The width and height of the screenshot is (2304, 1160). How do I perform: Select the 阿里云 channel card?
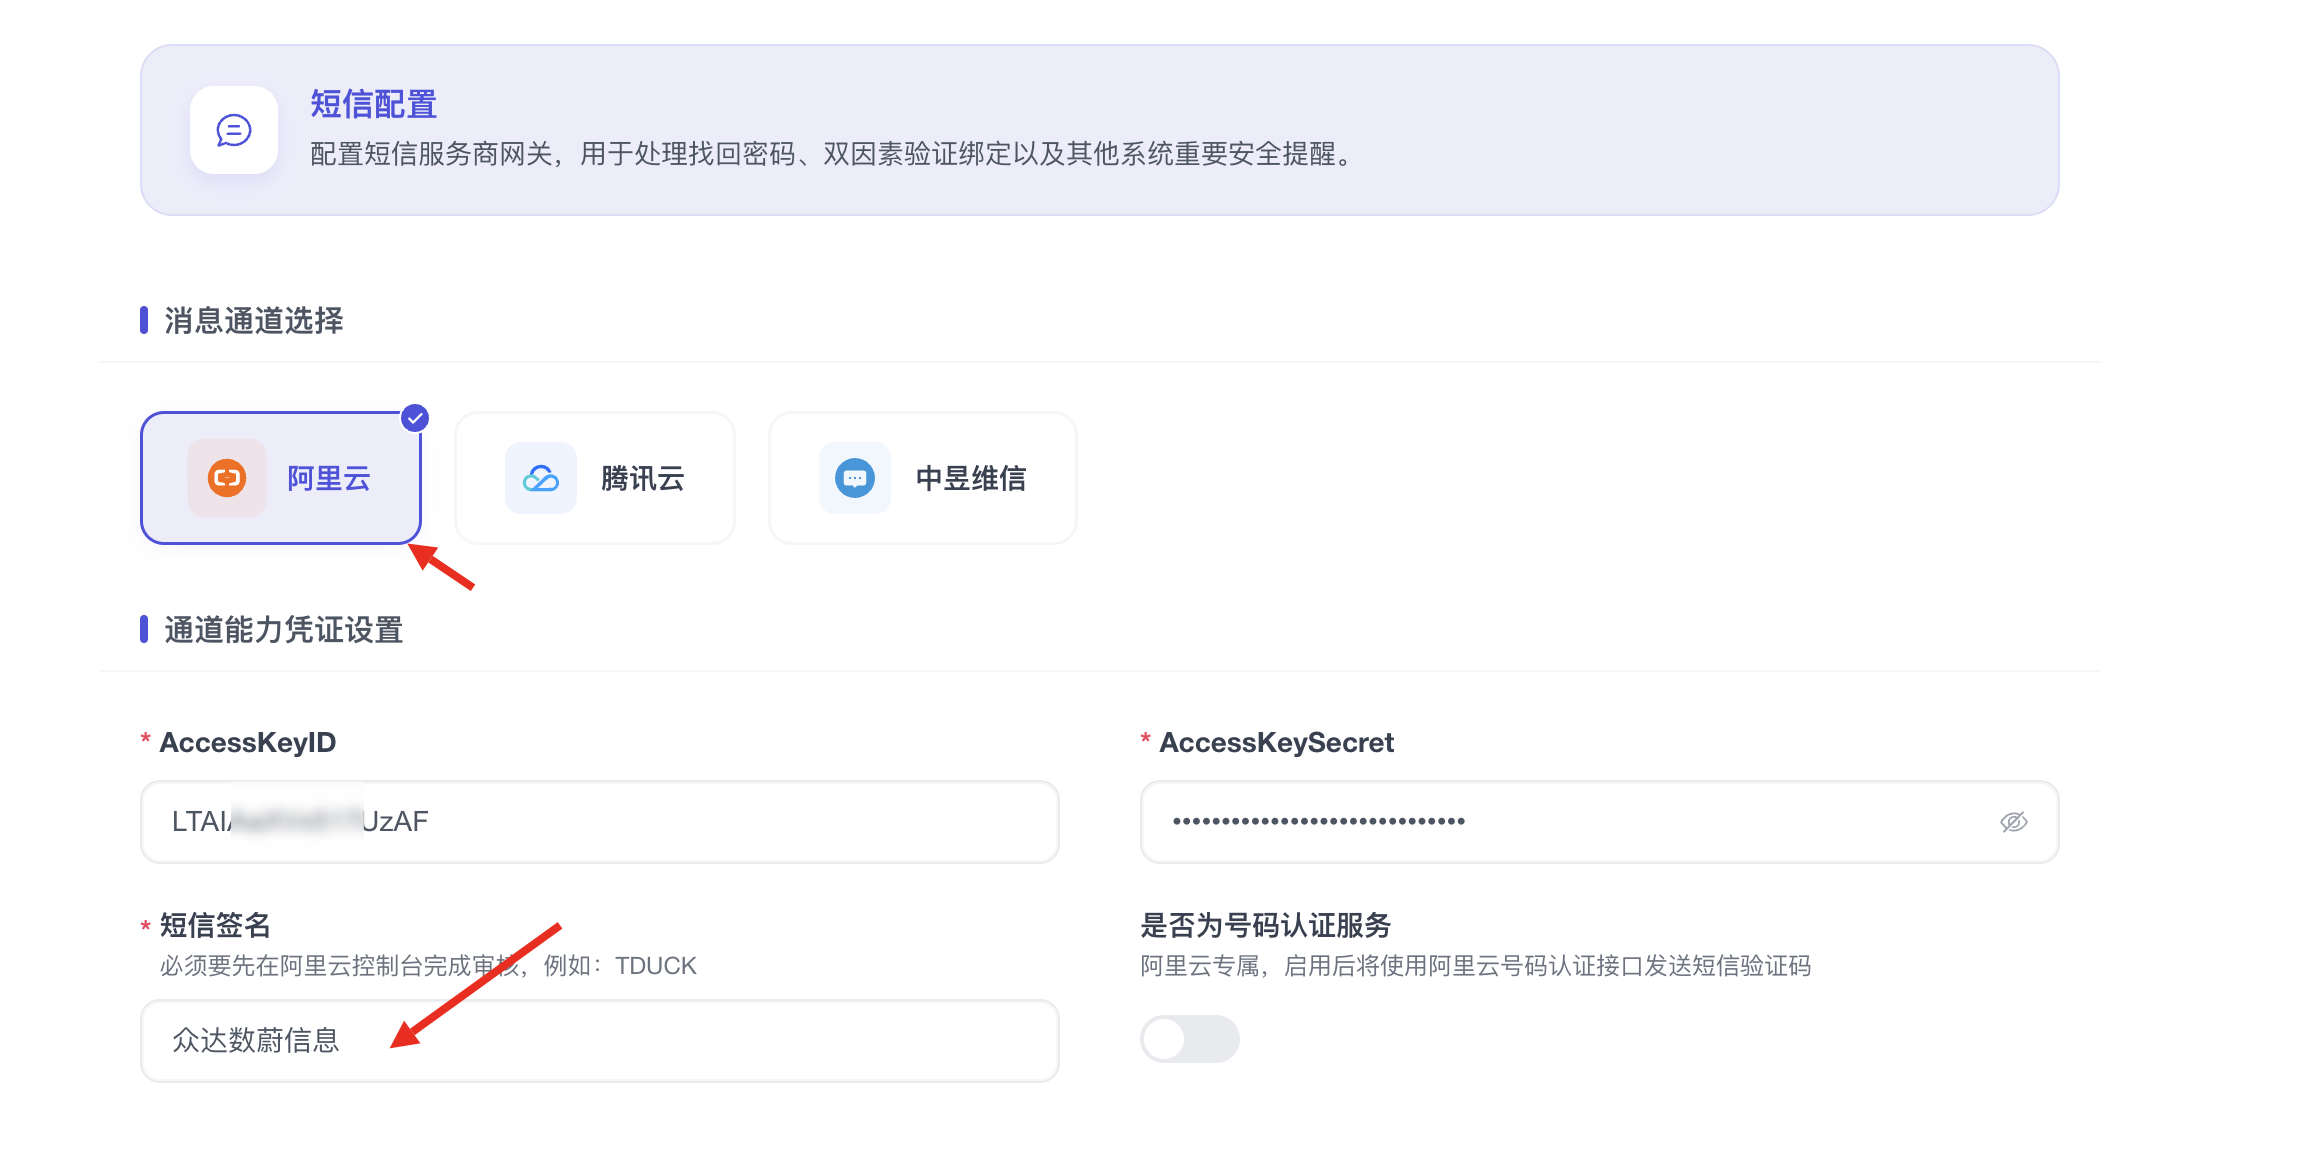[x=281, y=478]
